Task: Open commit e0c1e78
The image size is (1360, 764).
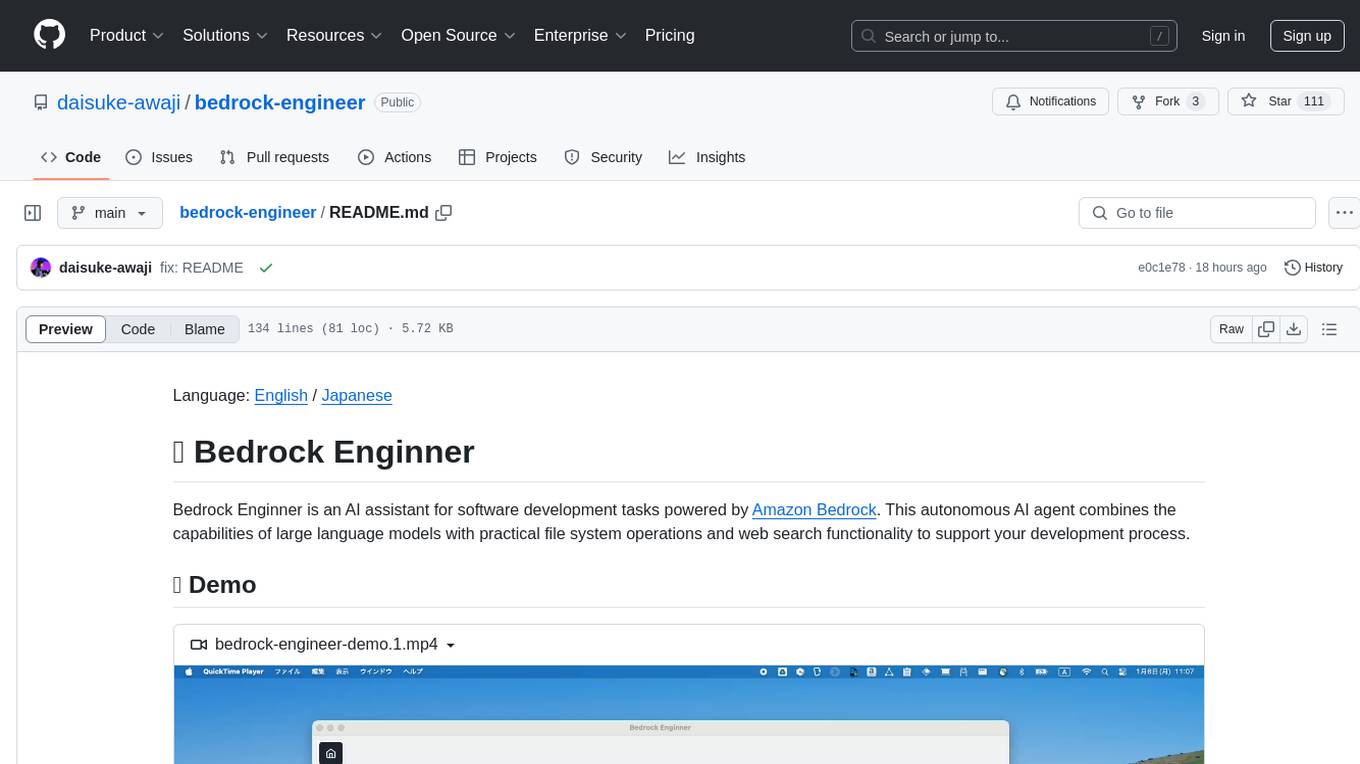Action: click(x=1161, y=268)
